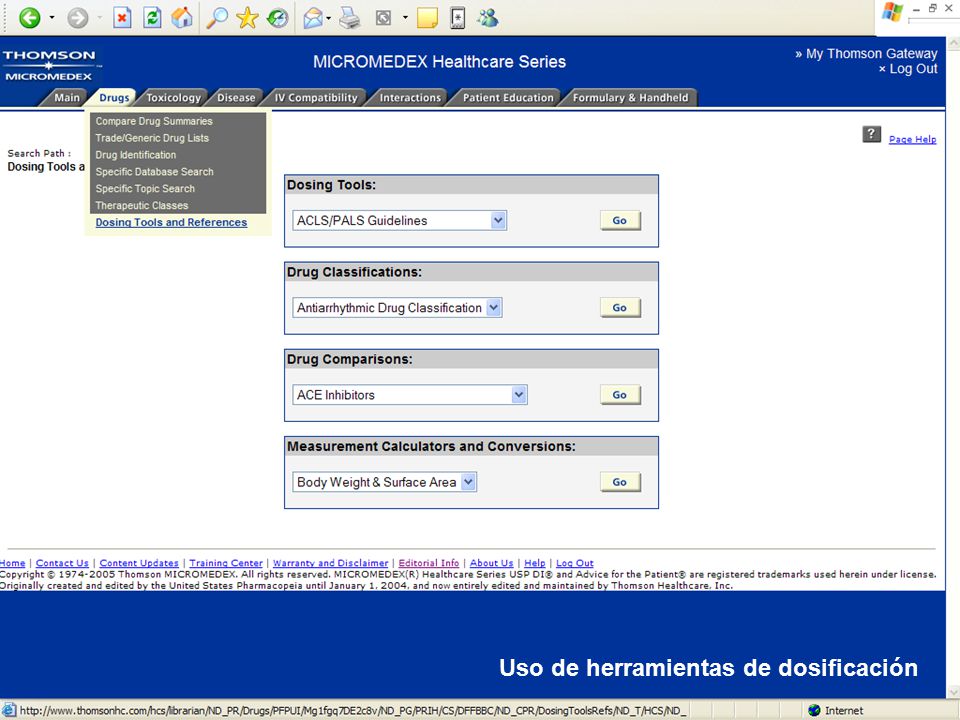Open the Back button history dropdown arrow

tap(52, 18)
